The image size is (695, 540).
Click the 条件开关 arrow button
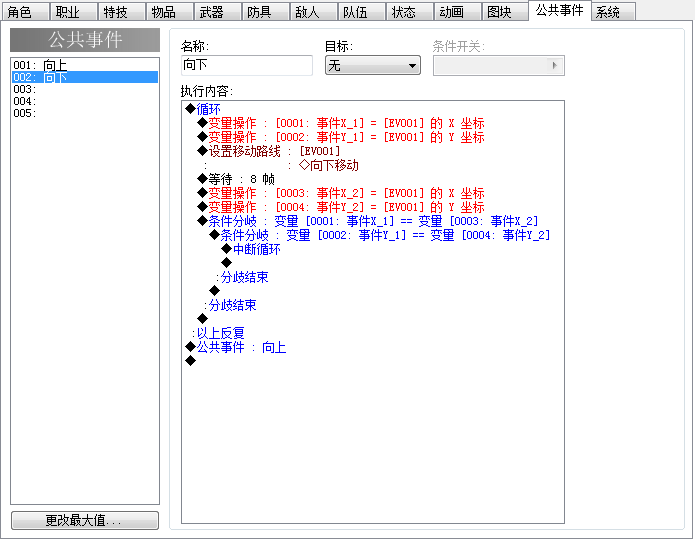[x=554, y=66]
